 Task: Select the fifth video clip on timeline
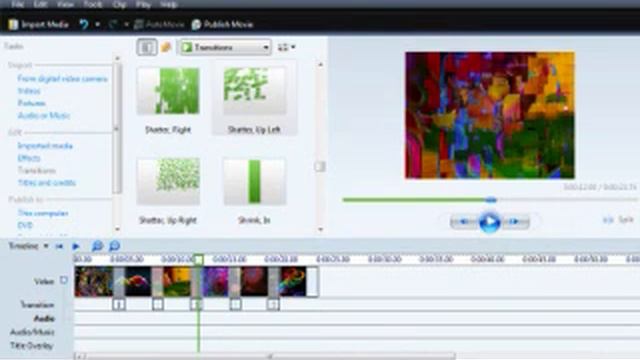(x=254, y=281)
